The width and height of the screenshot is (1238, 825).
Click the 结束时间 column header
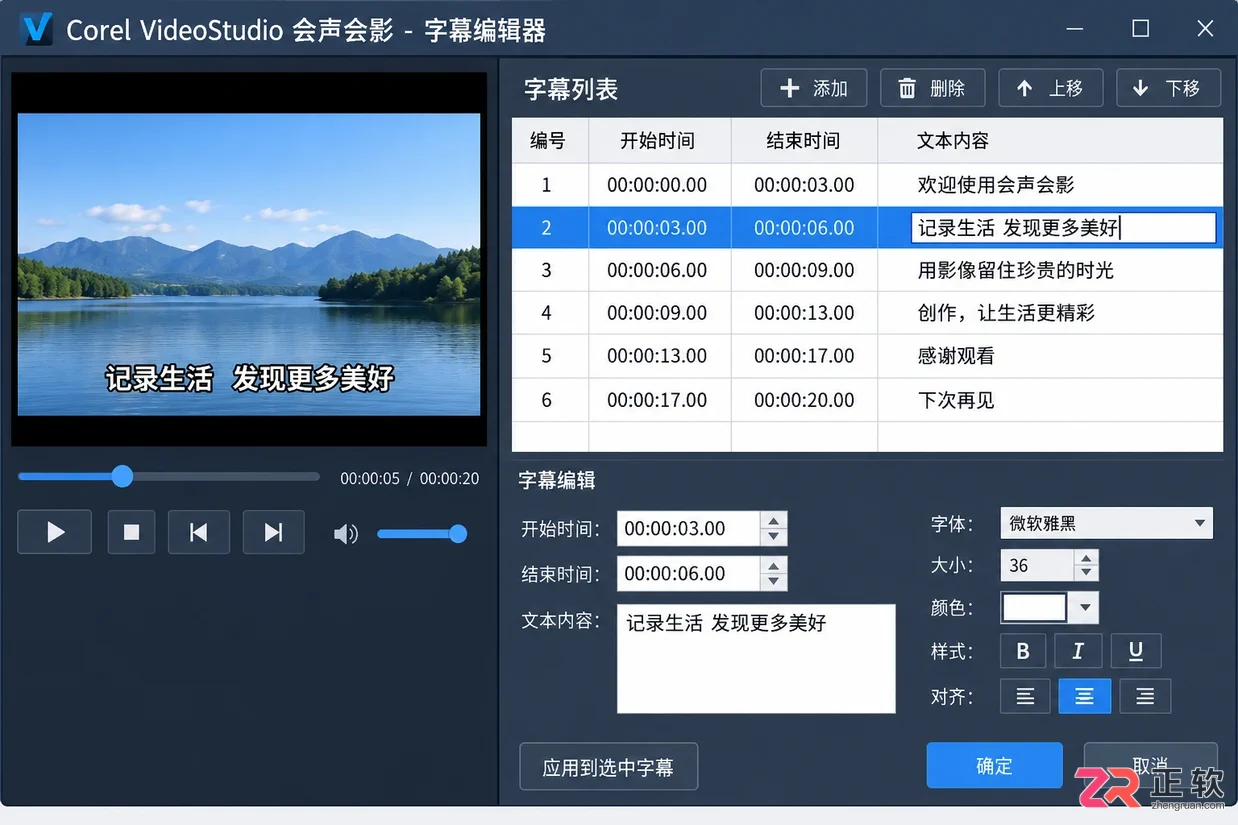[x=803, y=141]
